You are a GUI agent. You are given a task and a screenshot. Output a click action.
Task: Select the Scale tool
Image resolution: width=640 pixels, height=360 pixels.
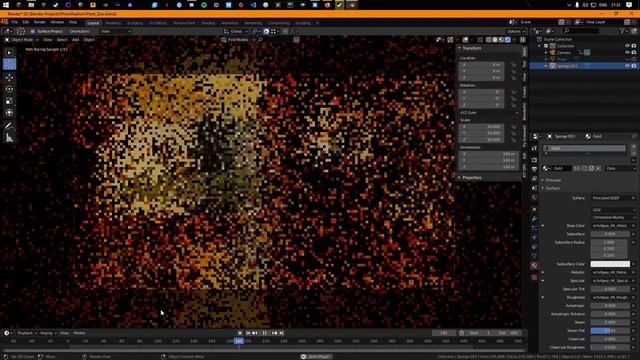pos(9,101)
